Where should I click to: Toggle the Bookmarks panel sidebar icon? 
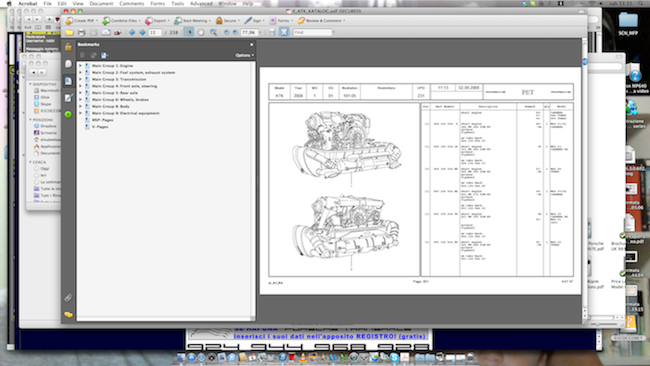coord(68,81)
